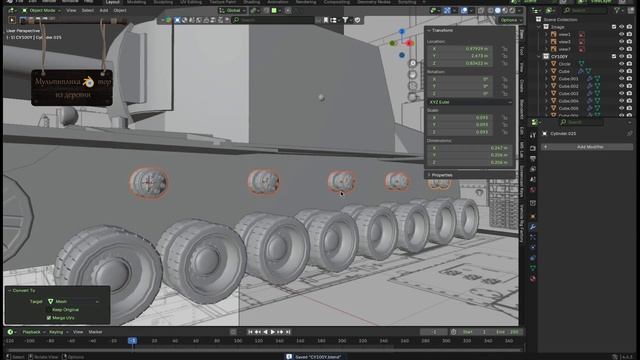Toggle perspective/orthographic grid icon
Viewport: 640px width, 360px height.
coord(413,97)
